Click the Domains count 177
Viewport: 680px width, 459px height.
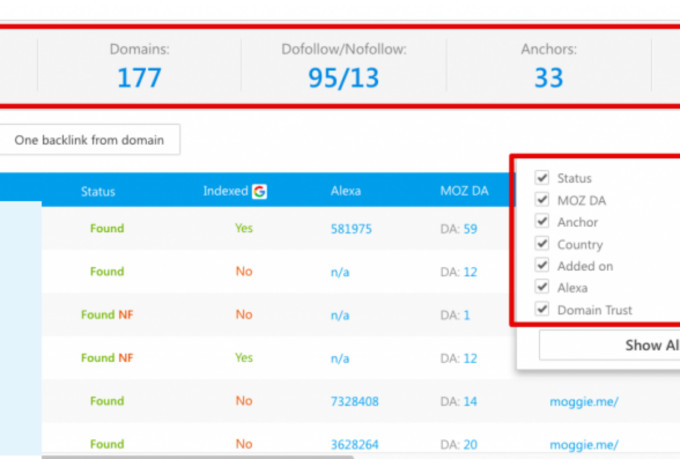(138, 77)
